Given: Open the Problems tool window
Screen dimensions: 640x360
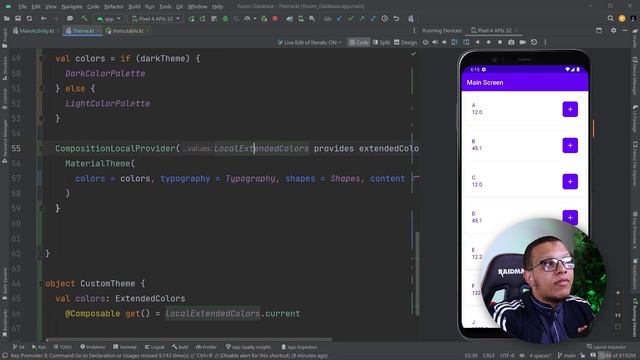Looking at the screenshot, I should (93, 347).
